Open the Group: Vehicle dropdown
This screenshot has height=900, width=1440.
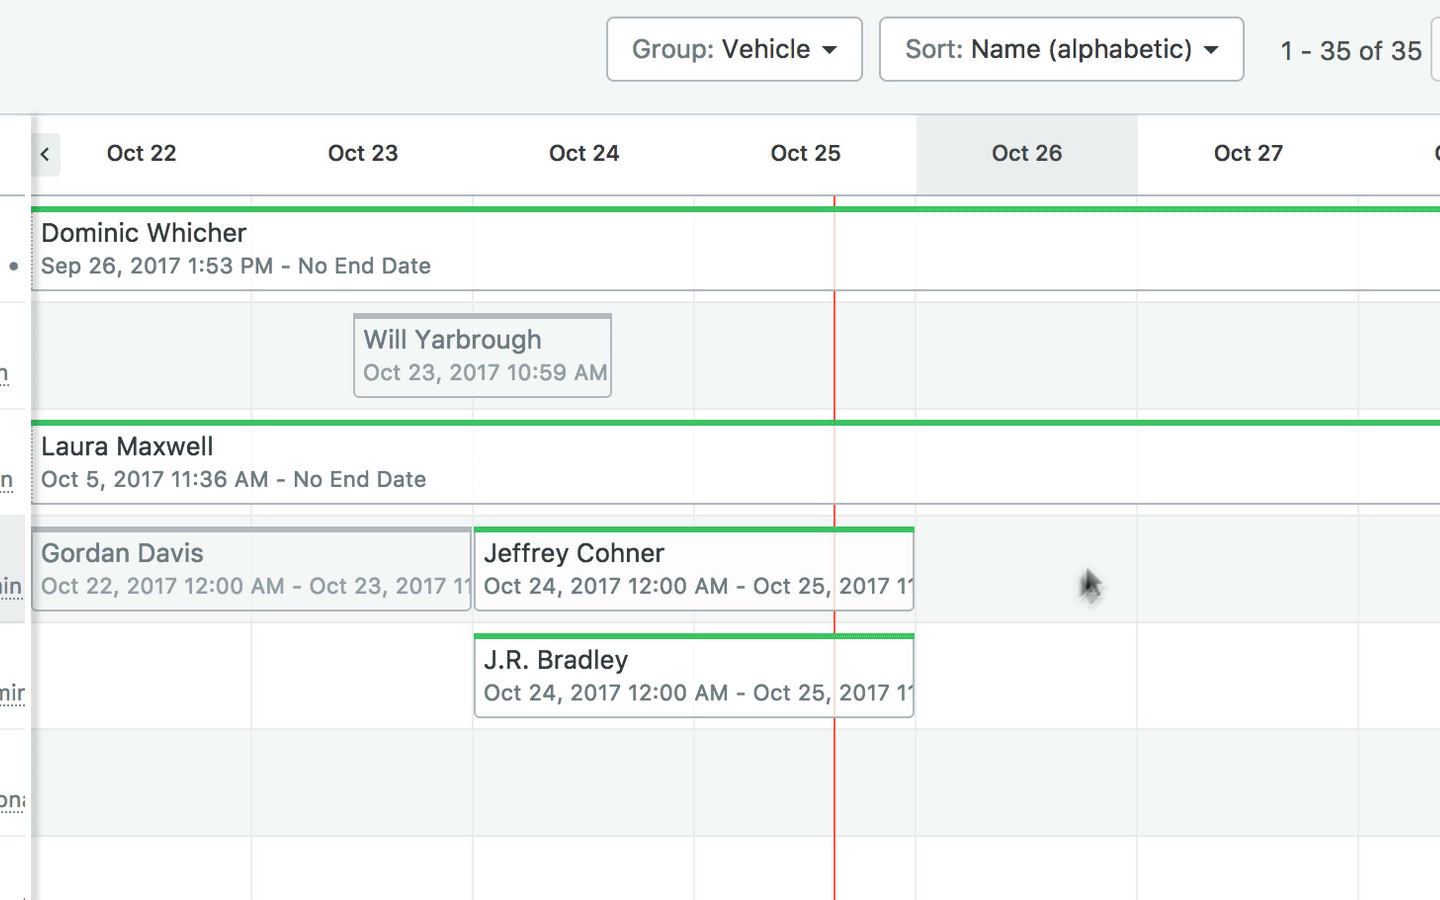point(734,49)
